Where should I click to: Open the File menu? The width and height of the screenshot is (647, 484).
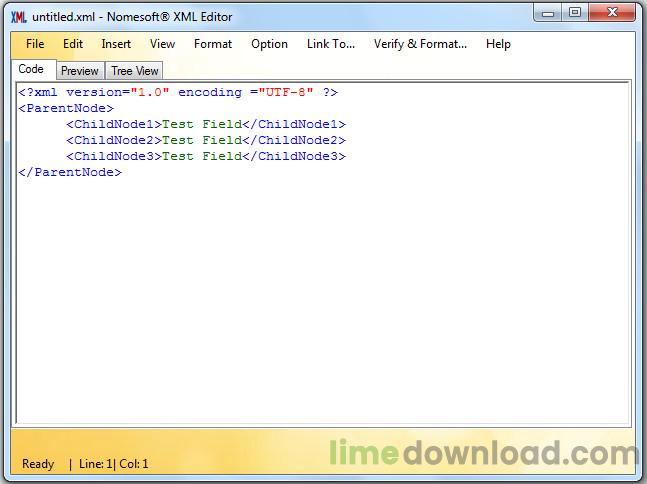pyautogui.click(x=35, y=44)
